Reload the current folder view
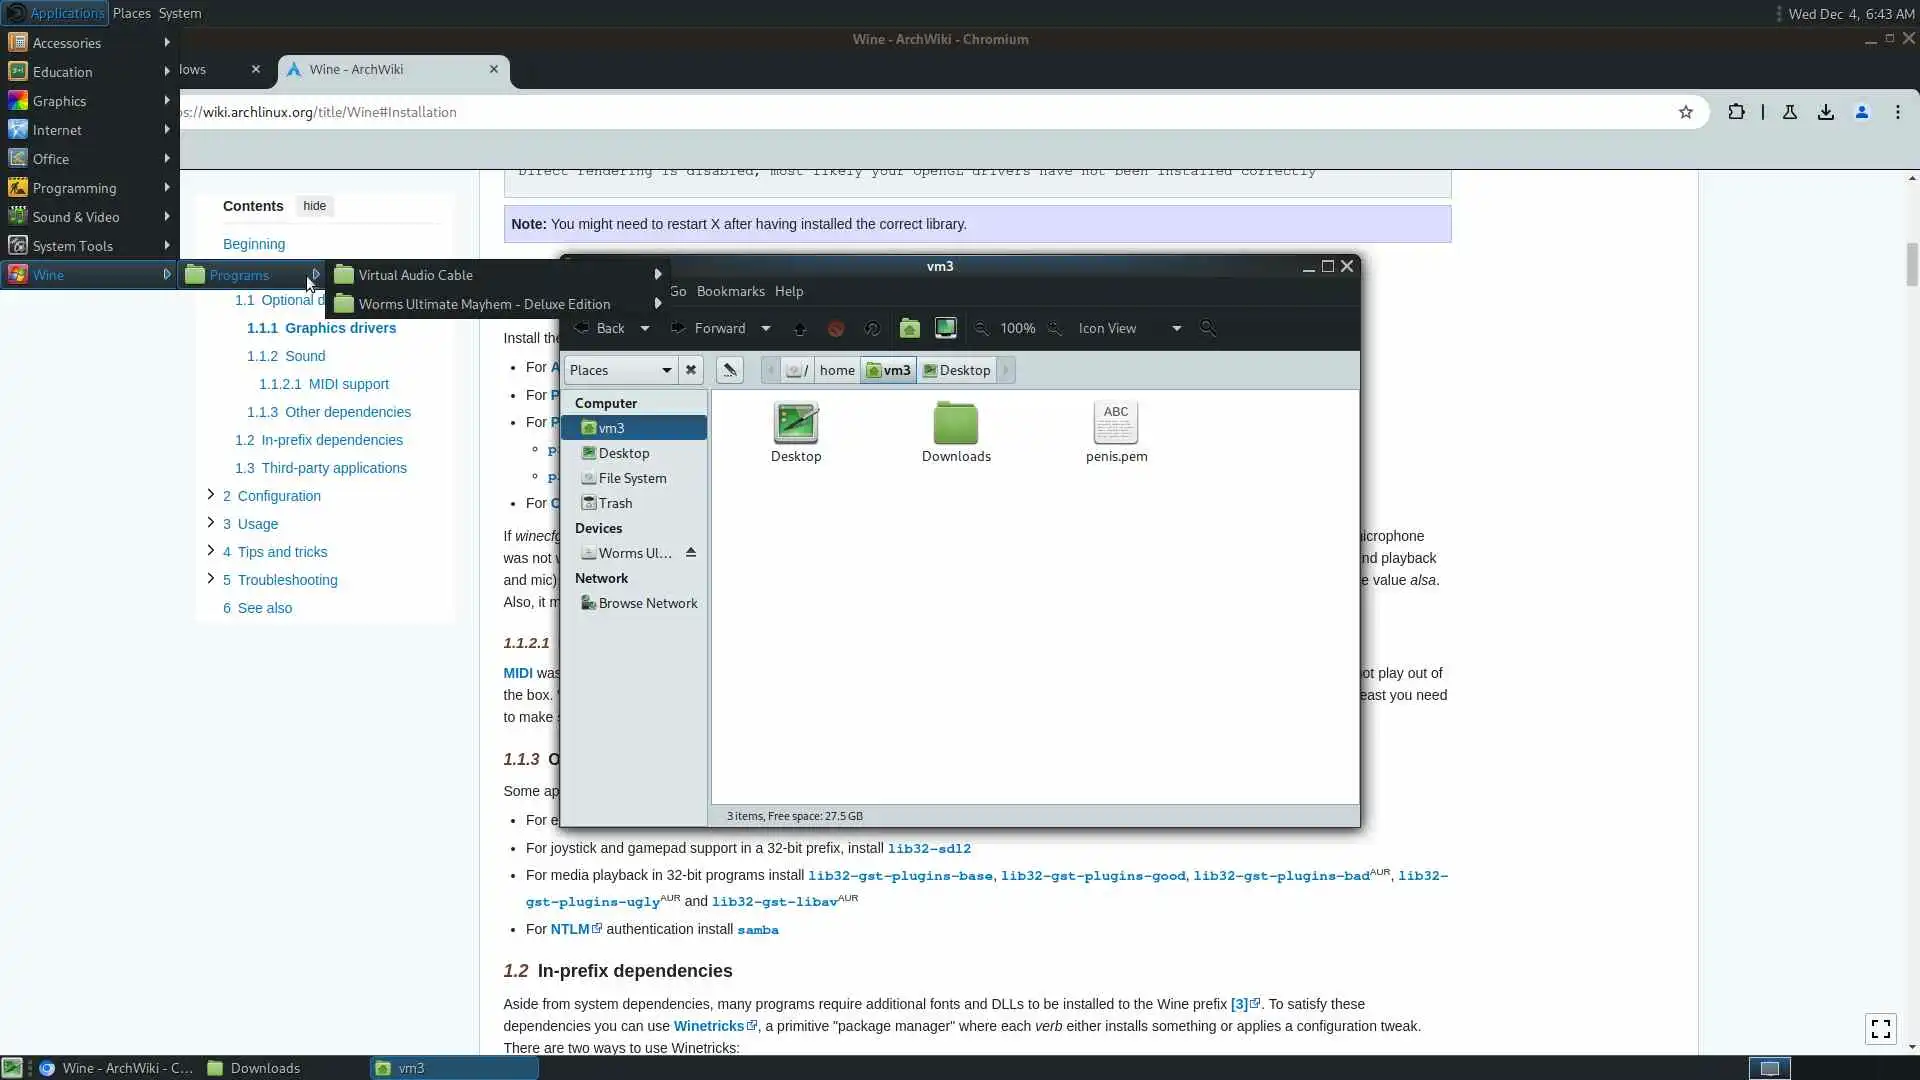 (x=872, y=328)
